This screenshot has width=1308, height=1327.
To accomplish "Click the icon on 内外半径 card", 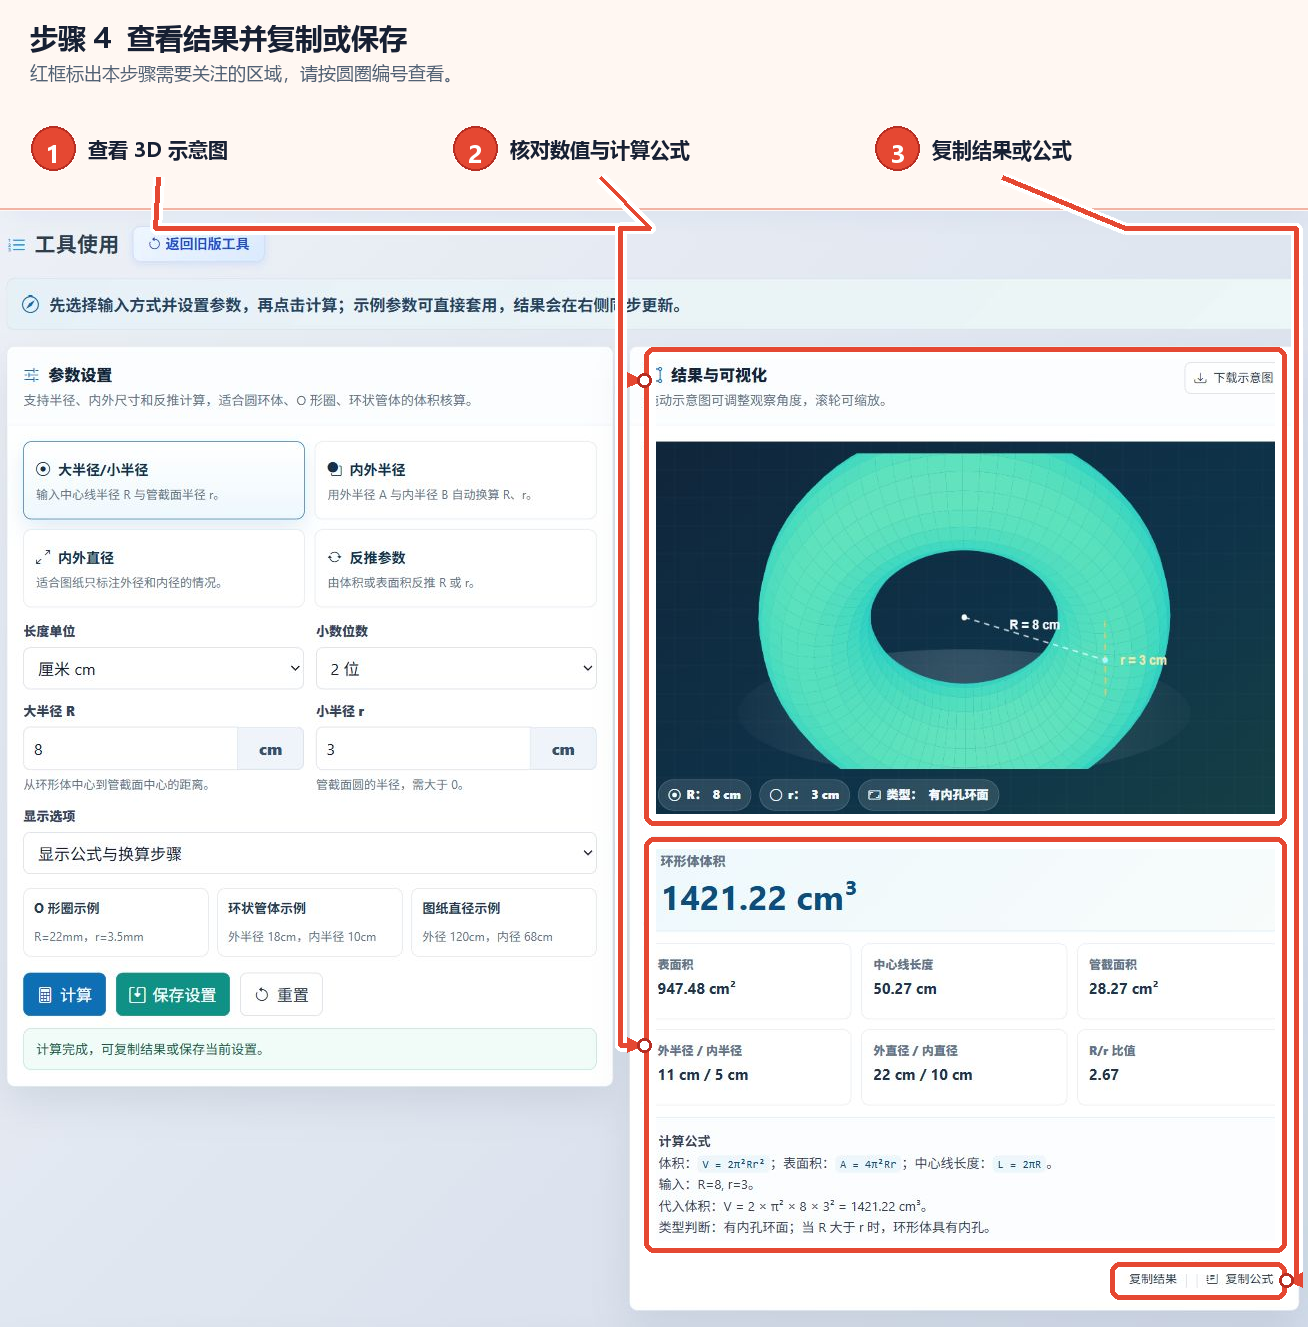I will [x=335, y=469].
